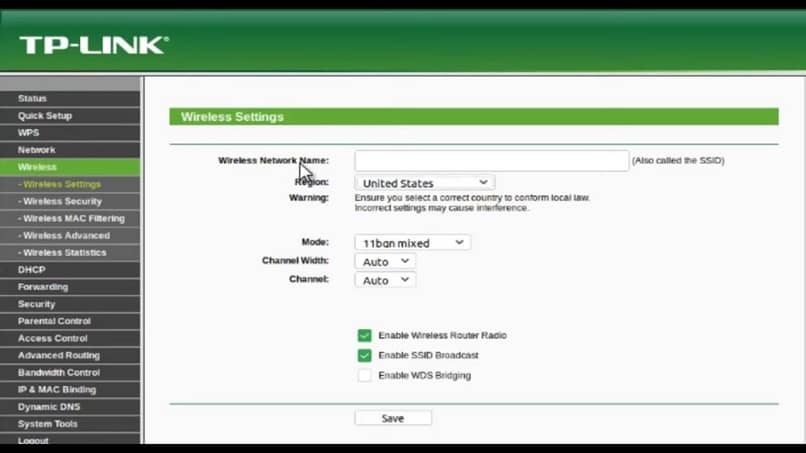The width and height of the screenshot is (806, 453).
Task: Click the "Enable Wireless Router Radio" label text
Action: [x=443, y=335]
